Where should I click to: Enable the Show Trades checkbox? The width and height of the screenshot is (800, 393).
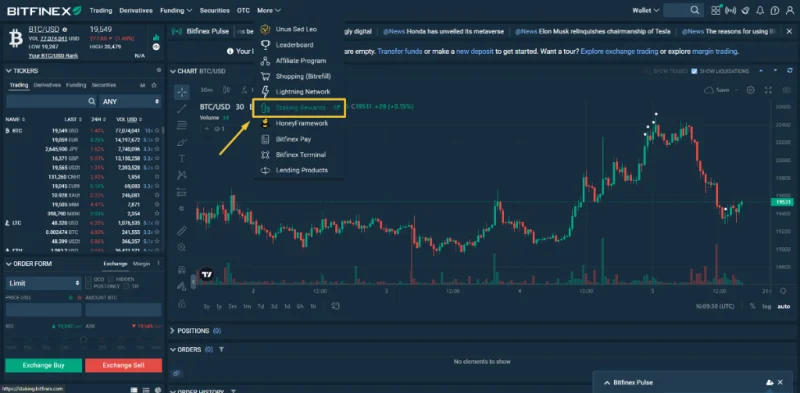pyautogui.click(x=647, y=71)
